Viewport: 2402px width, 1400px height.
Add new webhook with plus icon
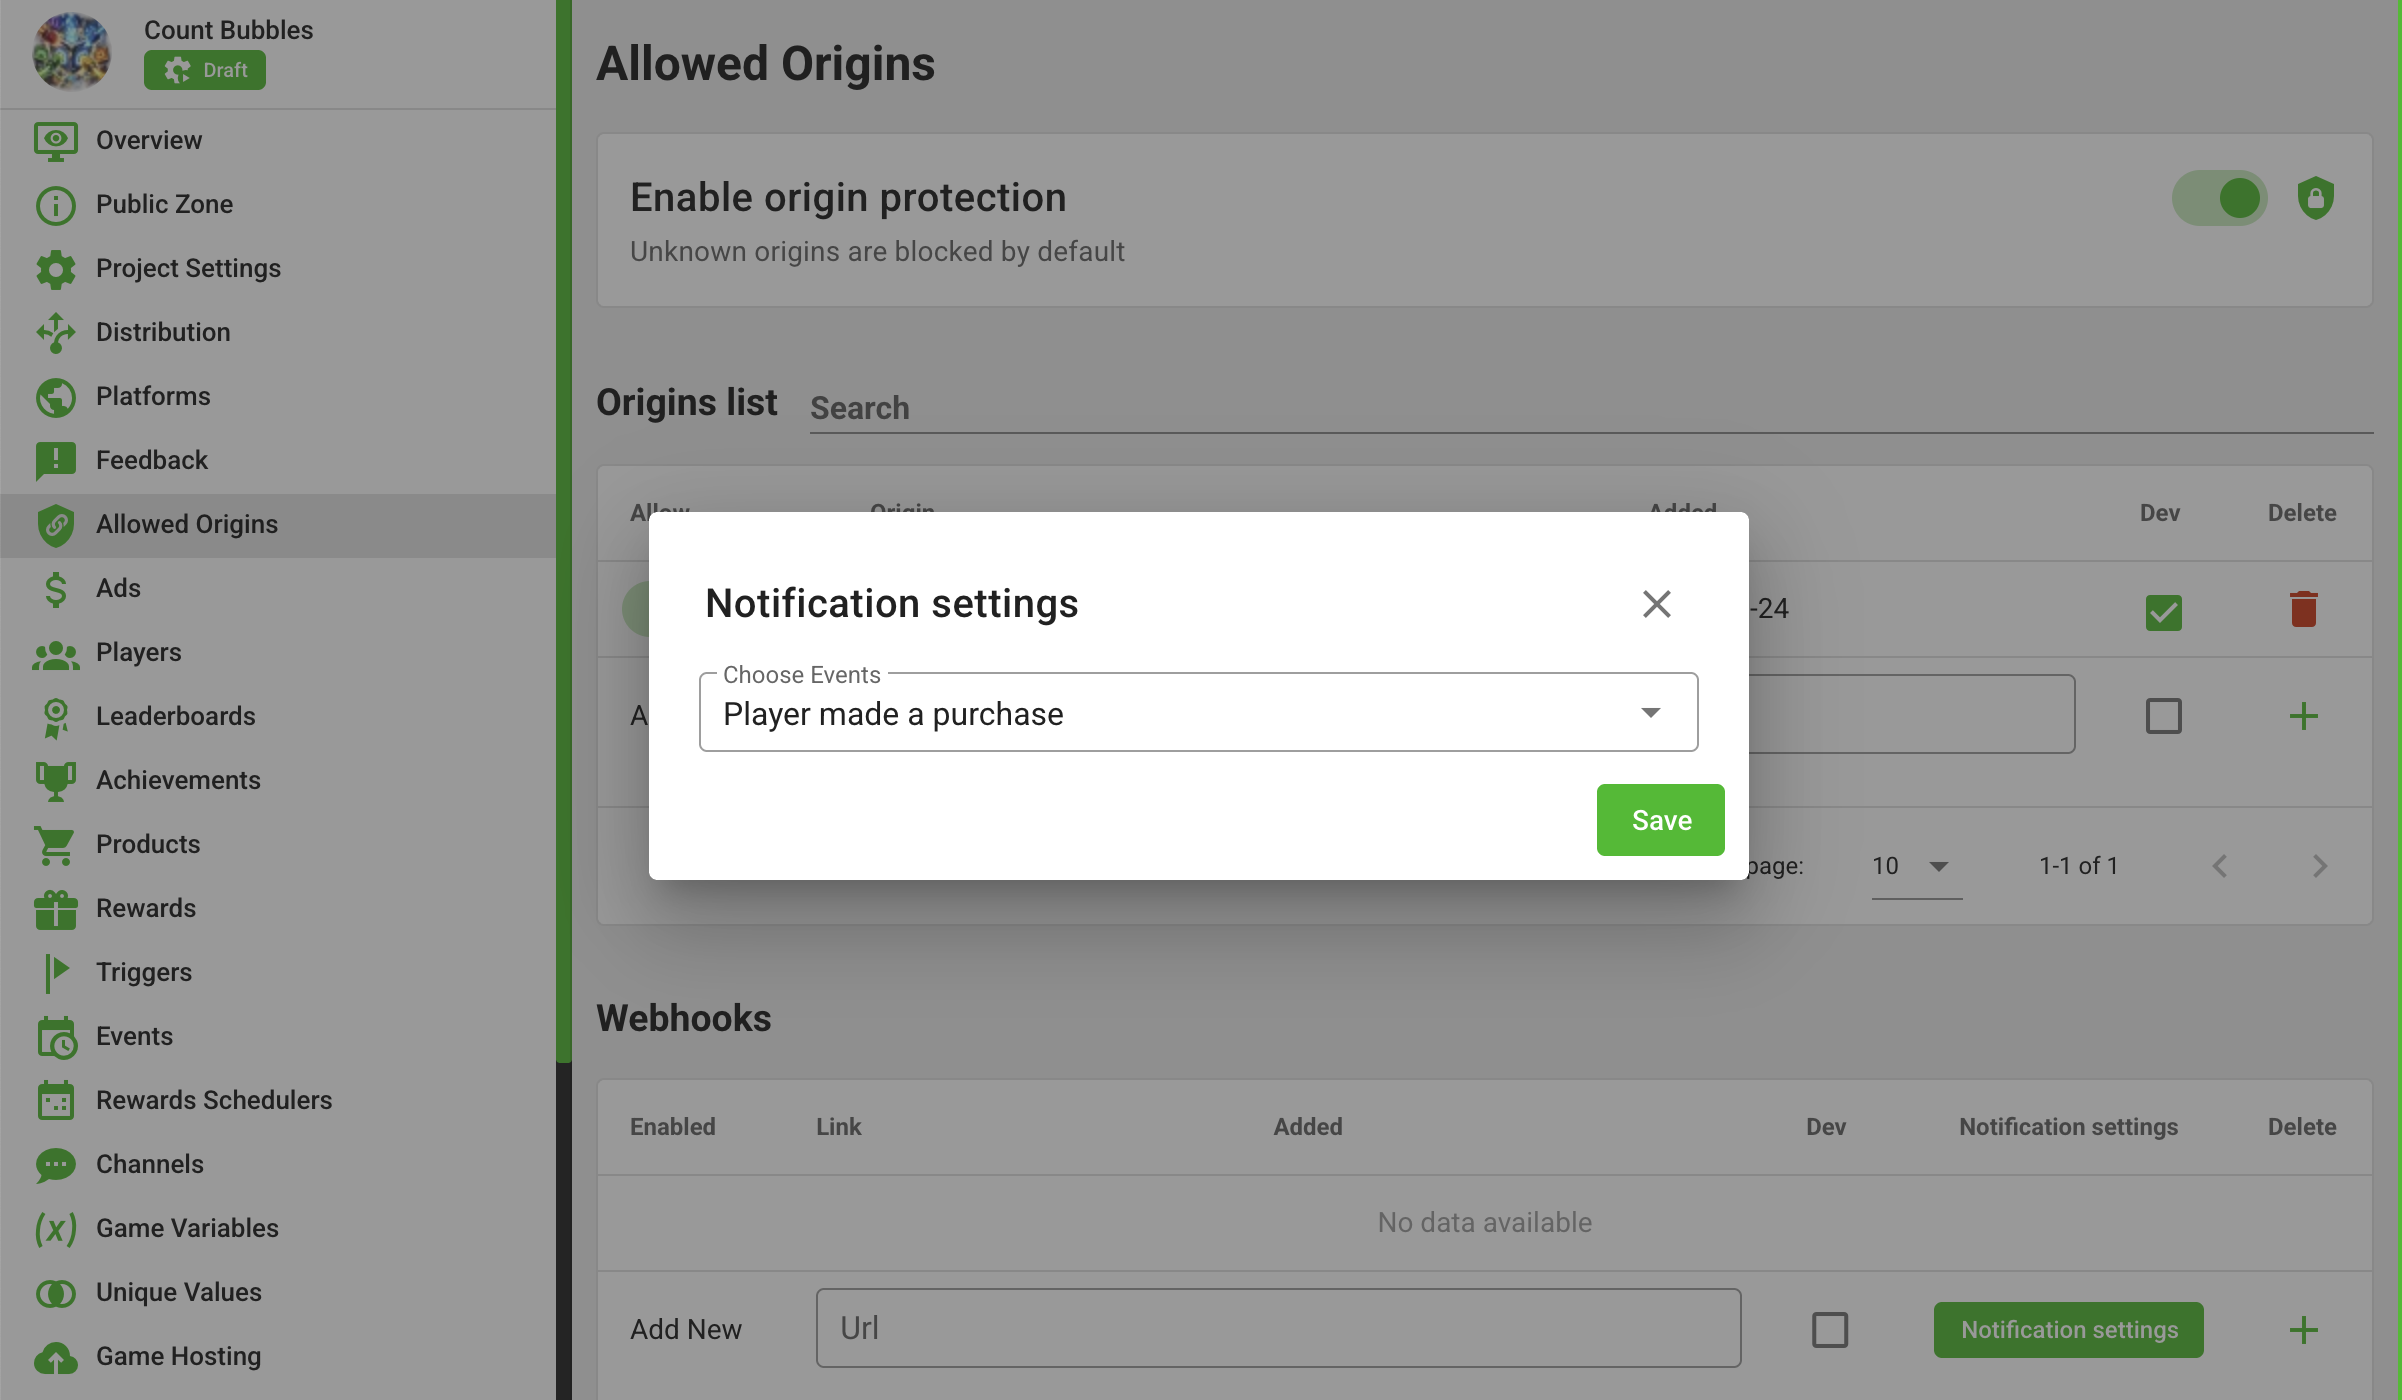(x=2304, y=1330)
